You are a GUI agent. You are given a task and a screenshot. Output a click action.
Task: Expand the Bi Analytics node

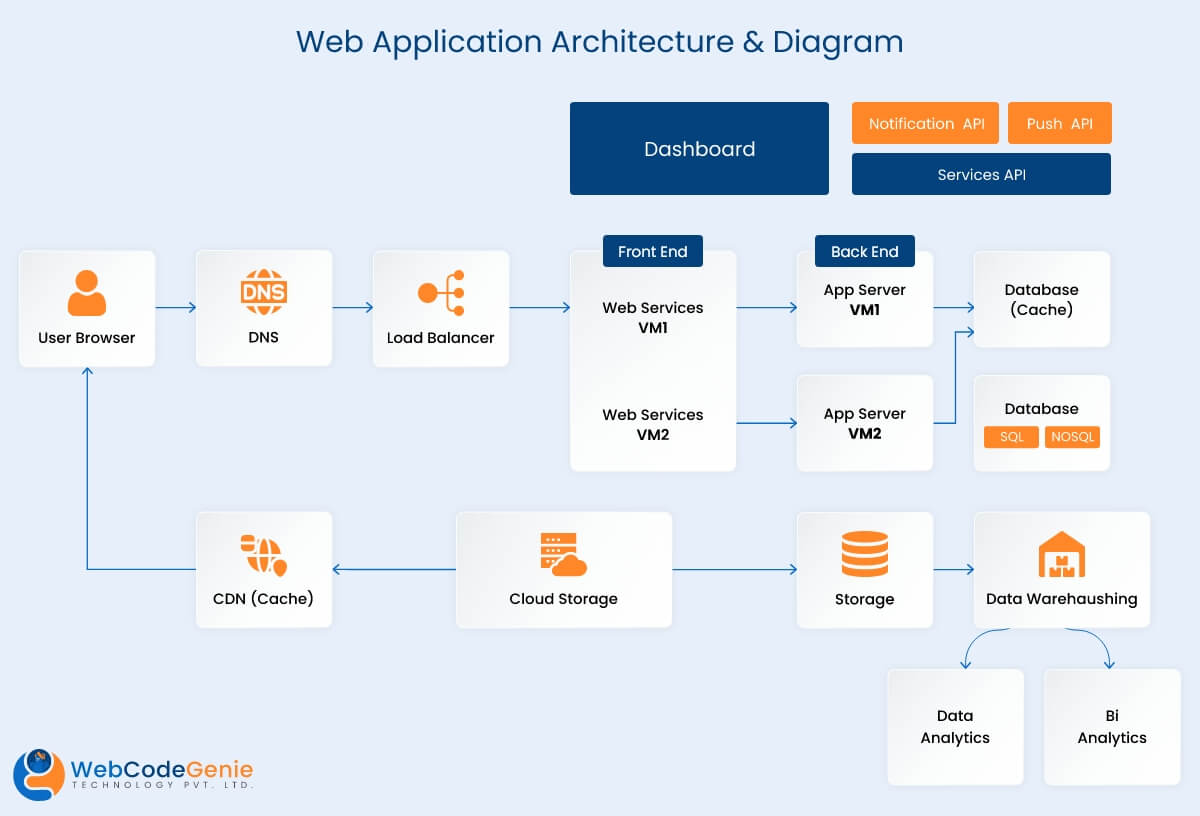click(x=1111, y=727)
